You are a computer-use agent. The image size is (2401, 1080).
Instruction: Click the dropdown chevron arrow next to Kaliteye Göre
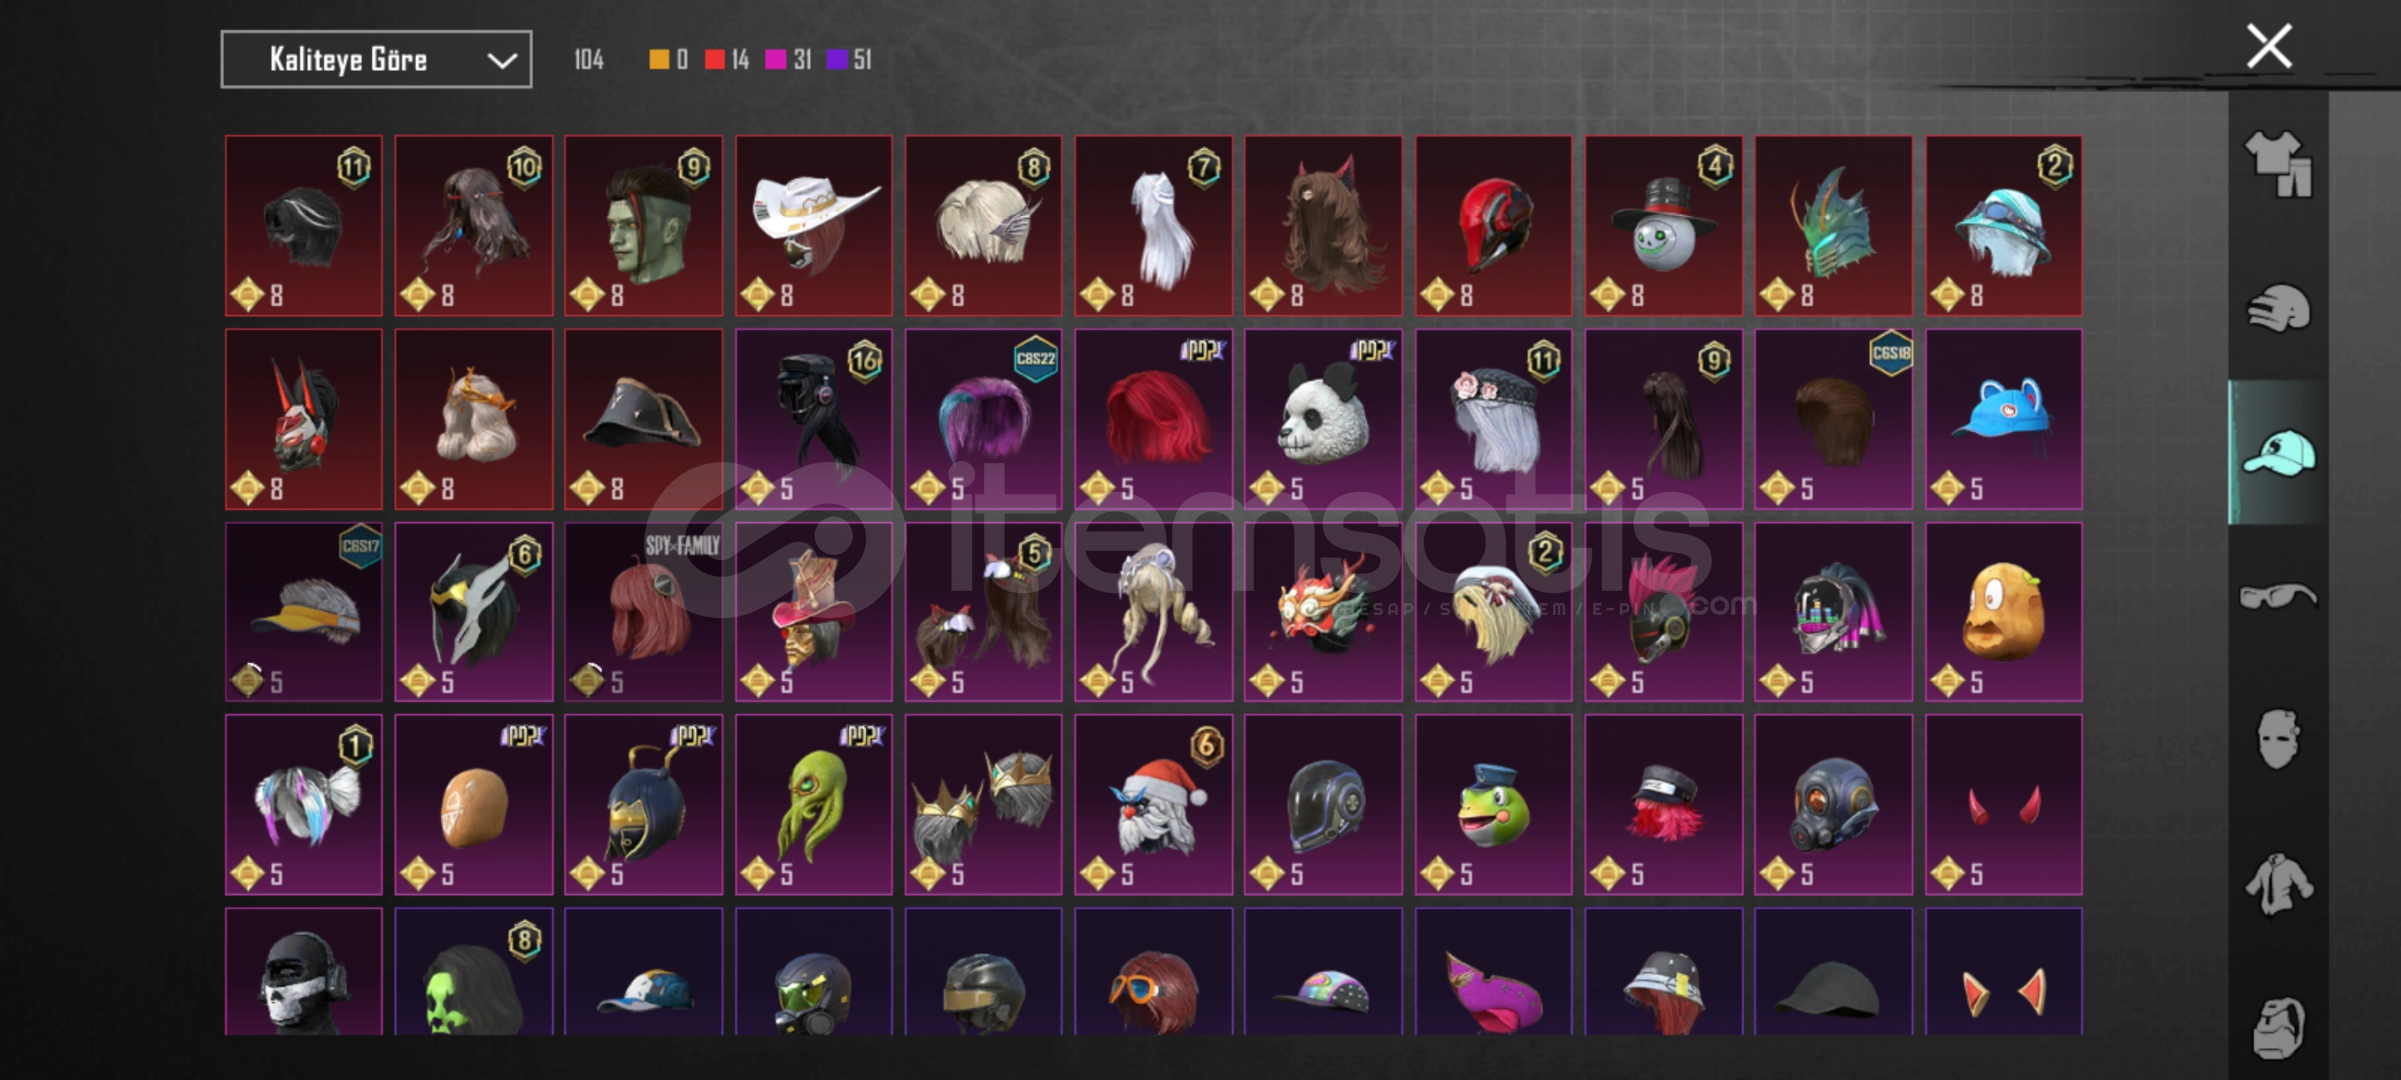click(502, 61)
